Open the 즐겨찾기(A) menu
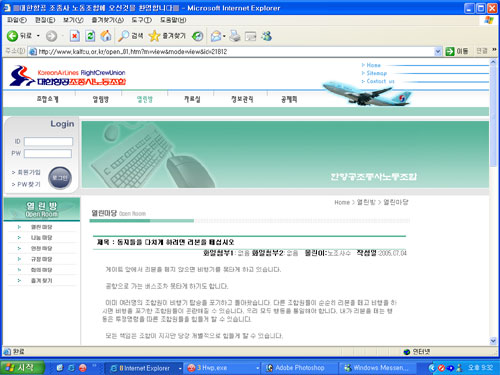 pyautogui.click(x=108, y=20)
